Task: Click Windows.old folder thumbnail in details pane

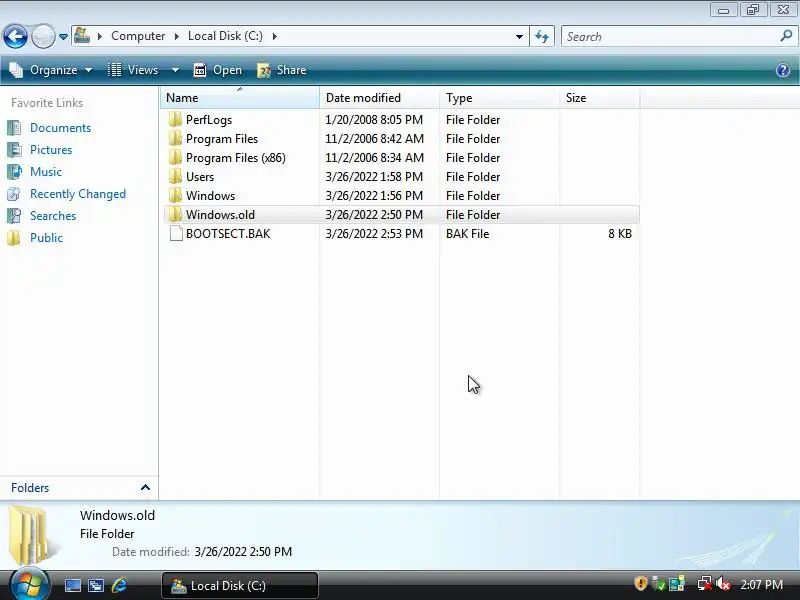Action: [x=33, y=535]
